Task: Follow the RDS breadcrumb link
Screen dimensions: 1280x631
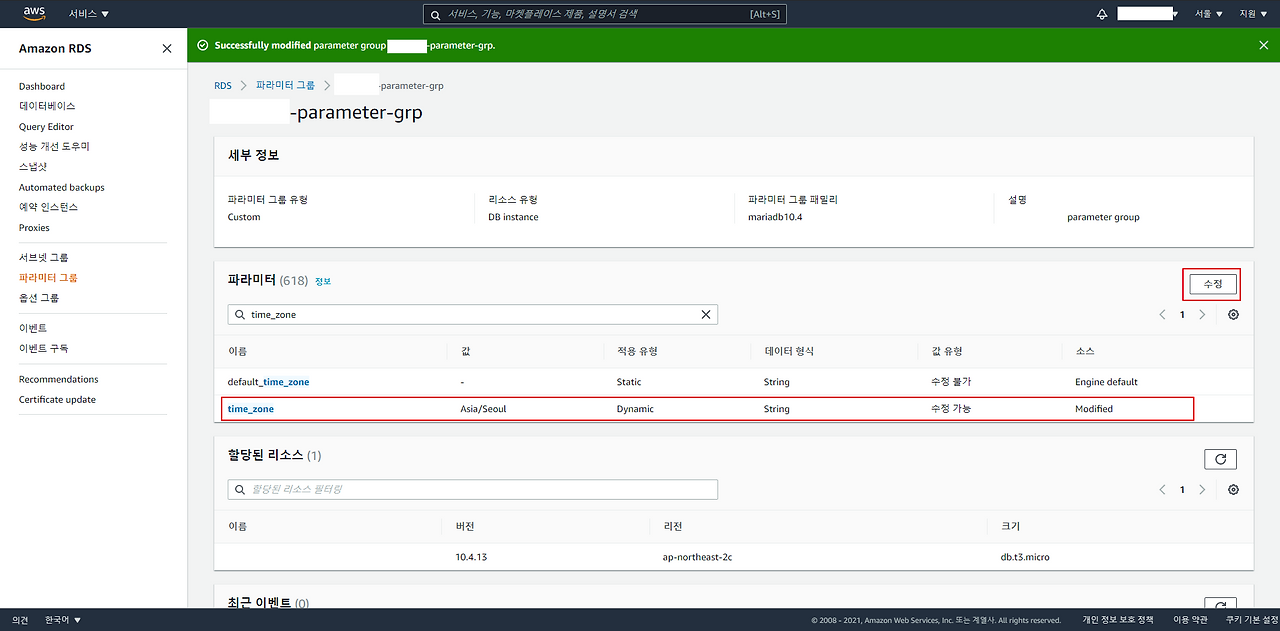Action: point(222,85)
